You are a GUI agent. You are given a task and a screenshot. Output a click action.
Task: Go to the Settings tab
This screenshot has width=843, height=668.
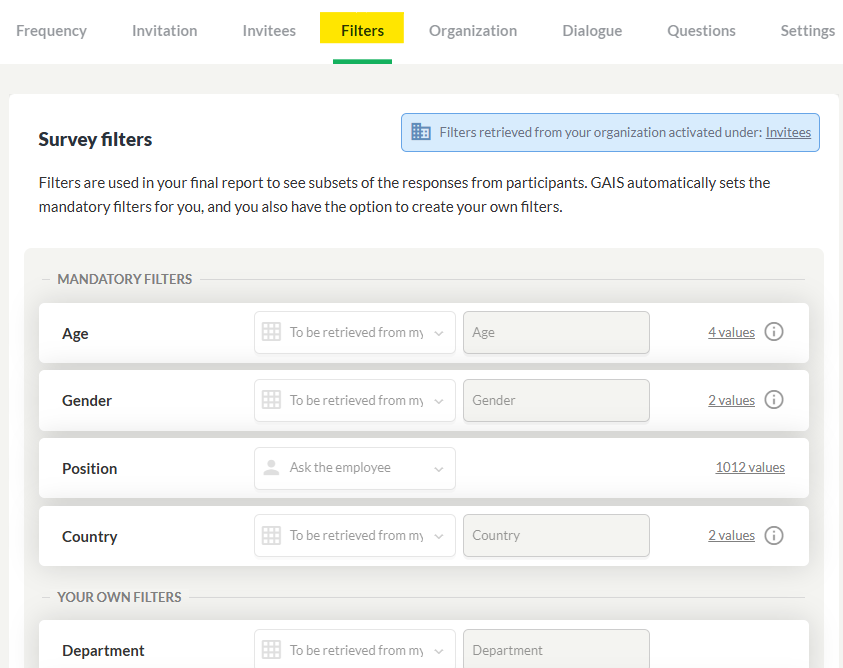point(808,31)
